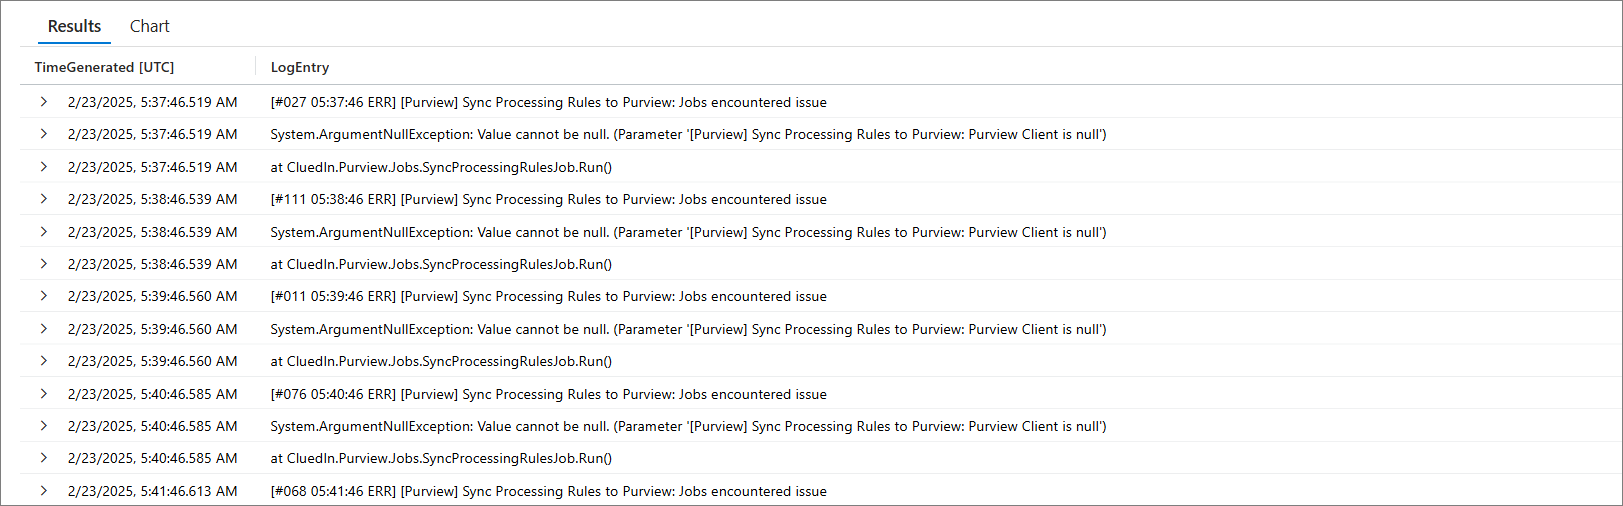Expand the SyncProcessingRulesJob.Run() row at 5:40:46.585 AM
Image resolution: width=1623 pixels, height=506 pixels.
[44, 458]
